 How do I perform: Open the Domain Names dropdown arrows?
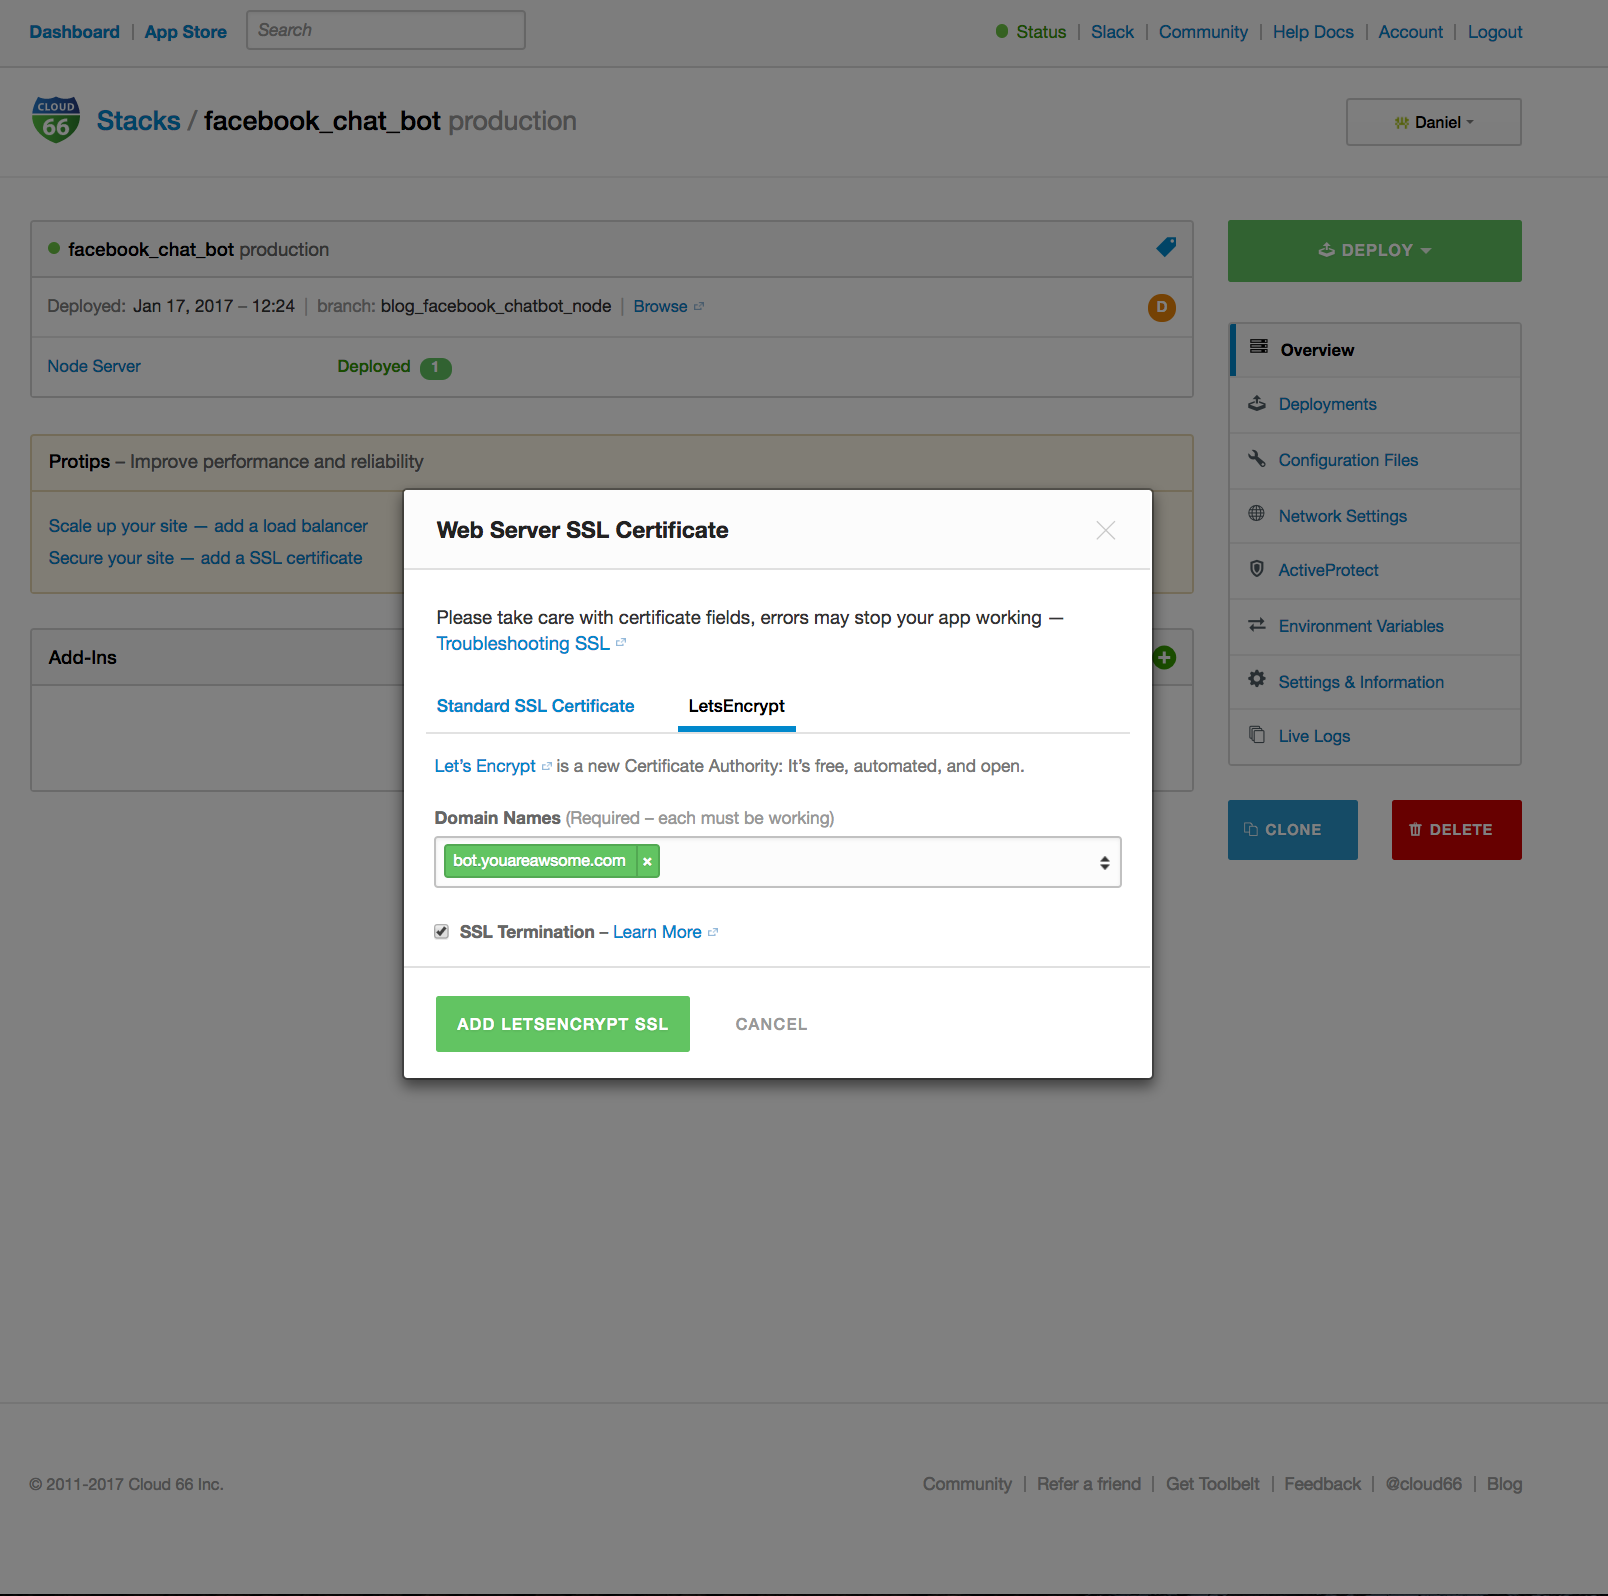click(x=1104, y=862)
